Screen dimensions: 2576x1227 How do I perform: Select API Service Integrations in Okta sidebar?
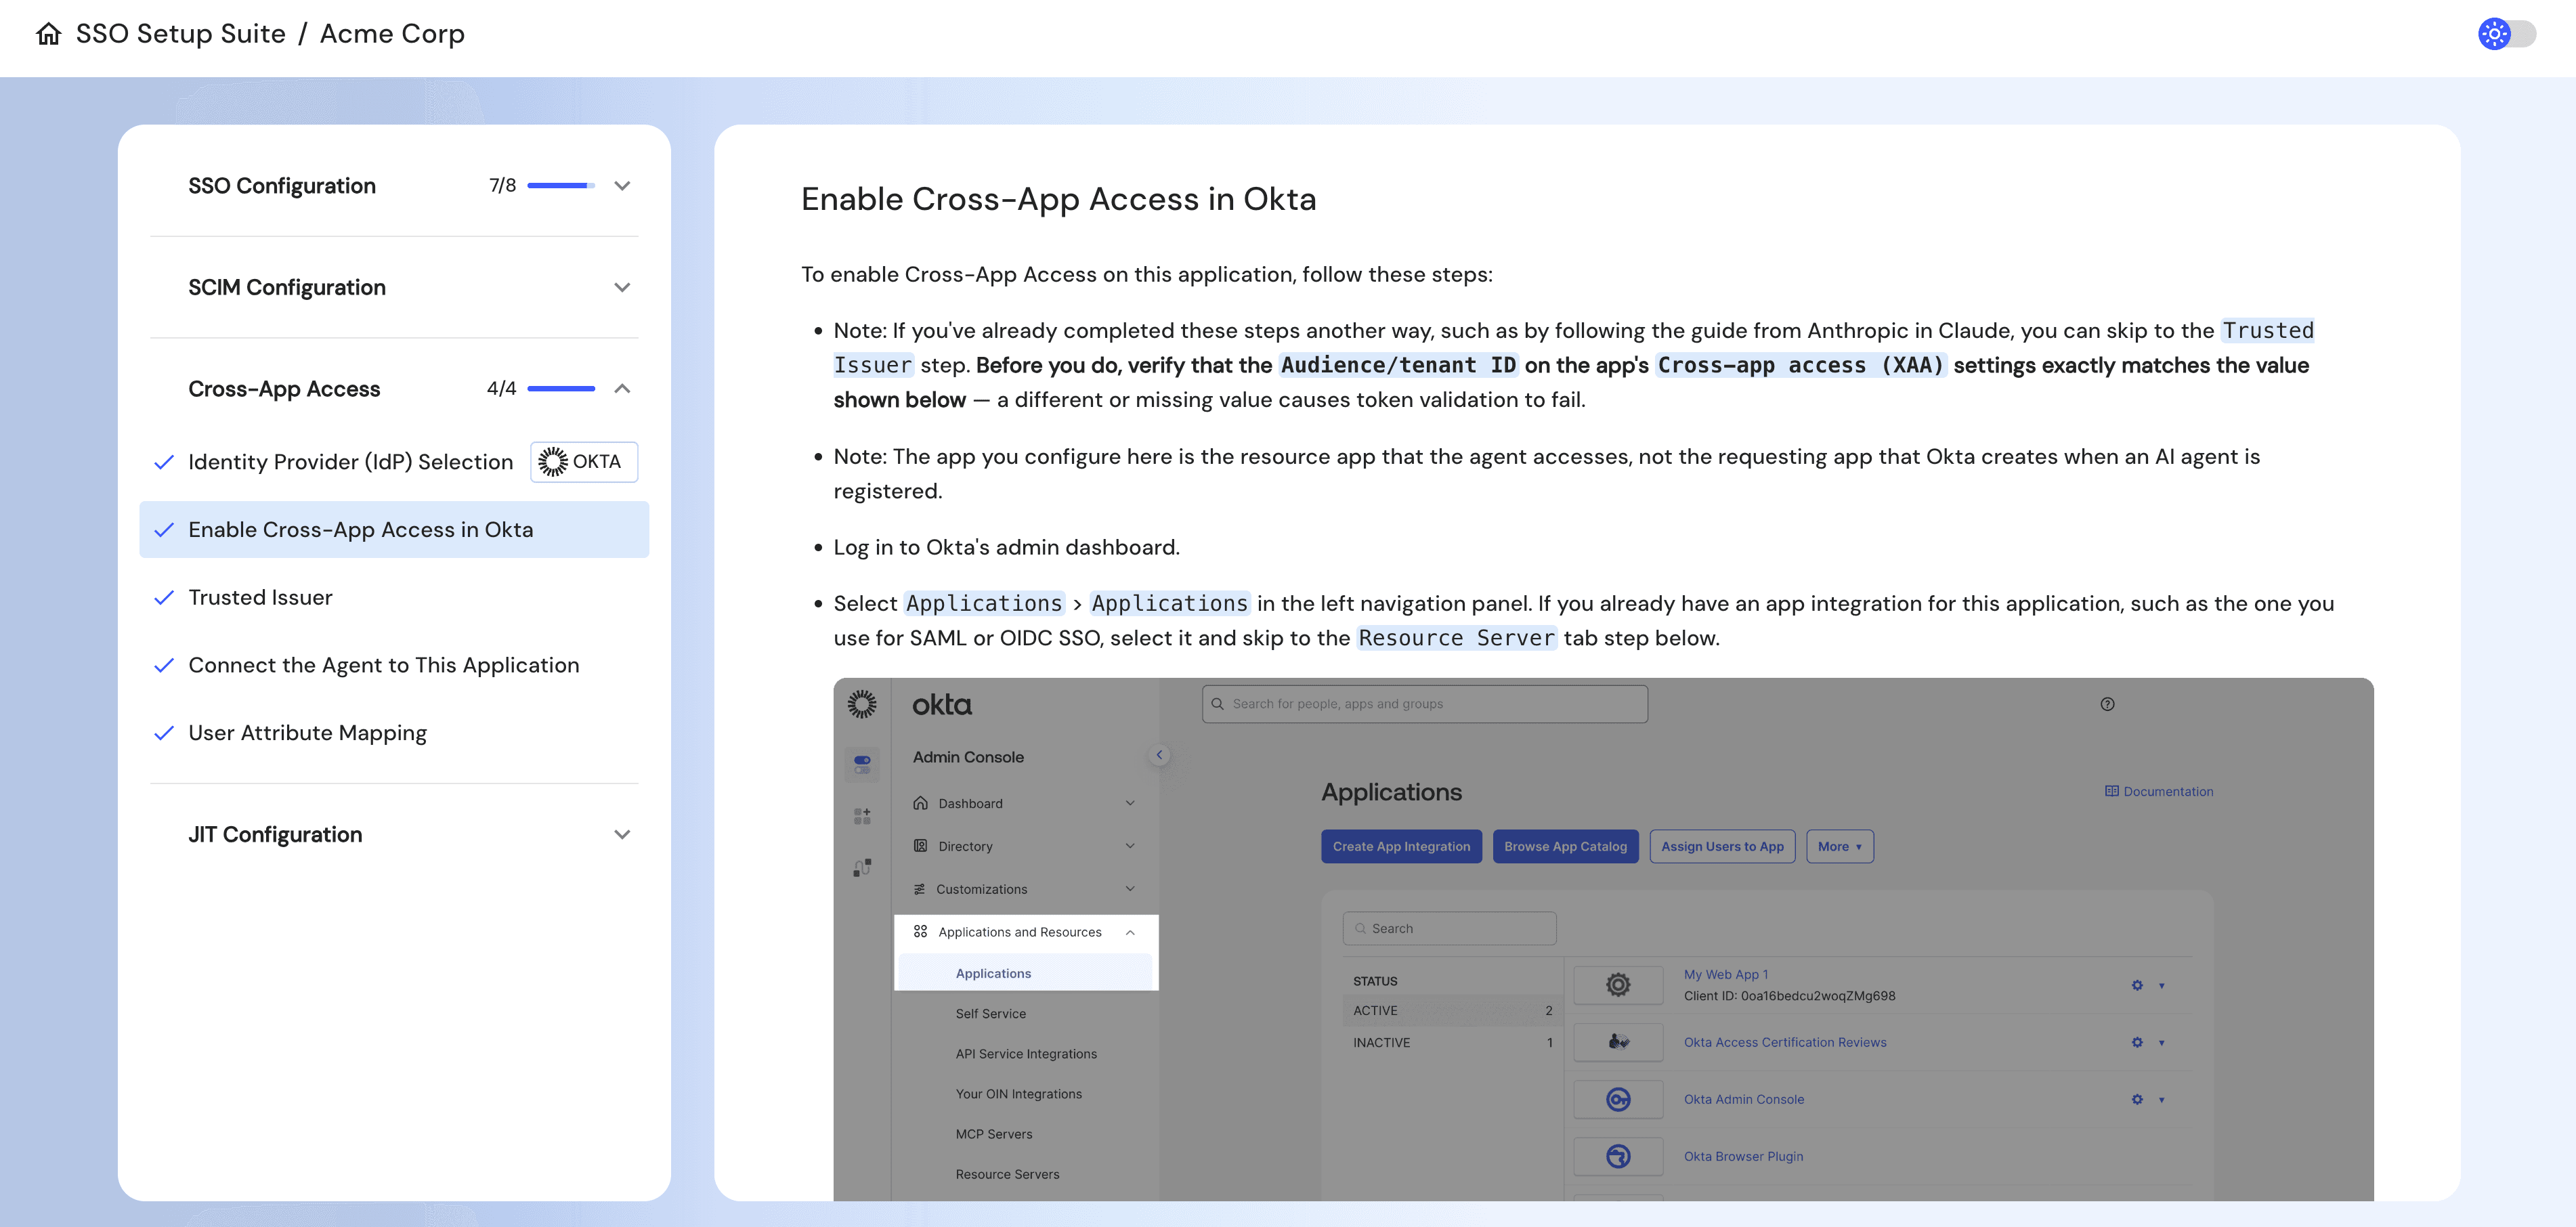[1026, 1054]
